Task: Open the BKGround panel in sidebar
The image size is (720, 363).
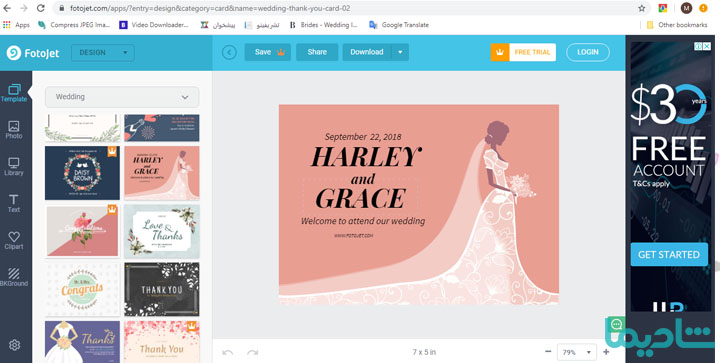Action: [14, 277]
